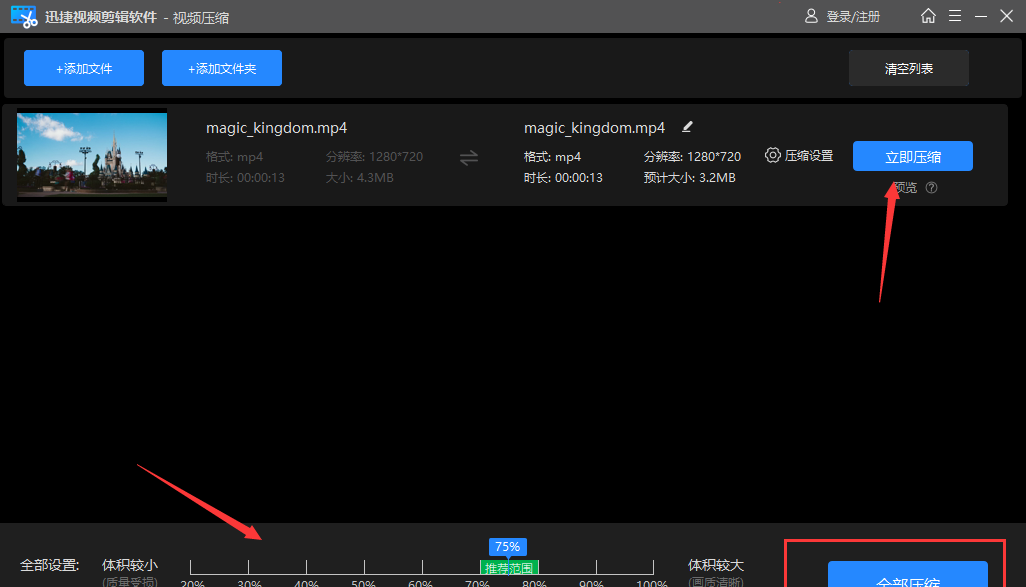The width and height of the screenshot is (1026, 587).
Task: Click the output 格式: mp4 text
Action: pyautogui.click(x=552, y=156)
